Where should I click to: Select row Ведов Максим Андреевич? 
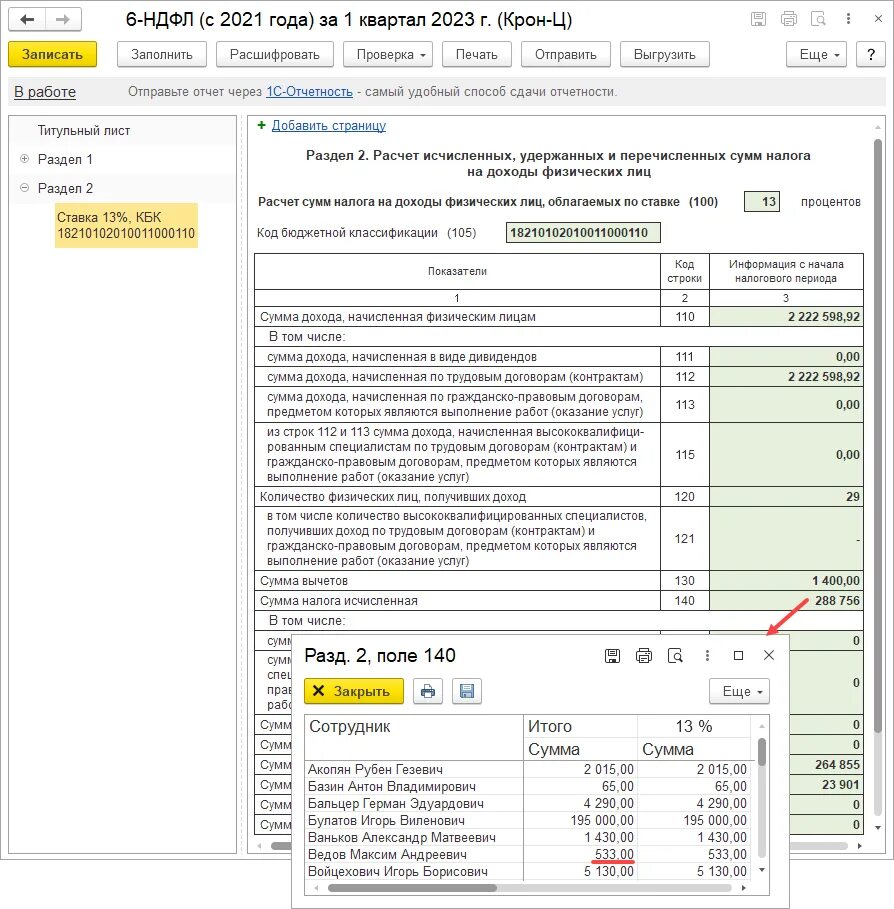point(528,855)
